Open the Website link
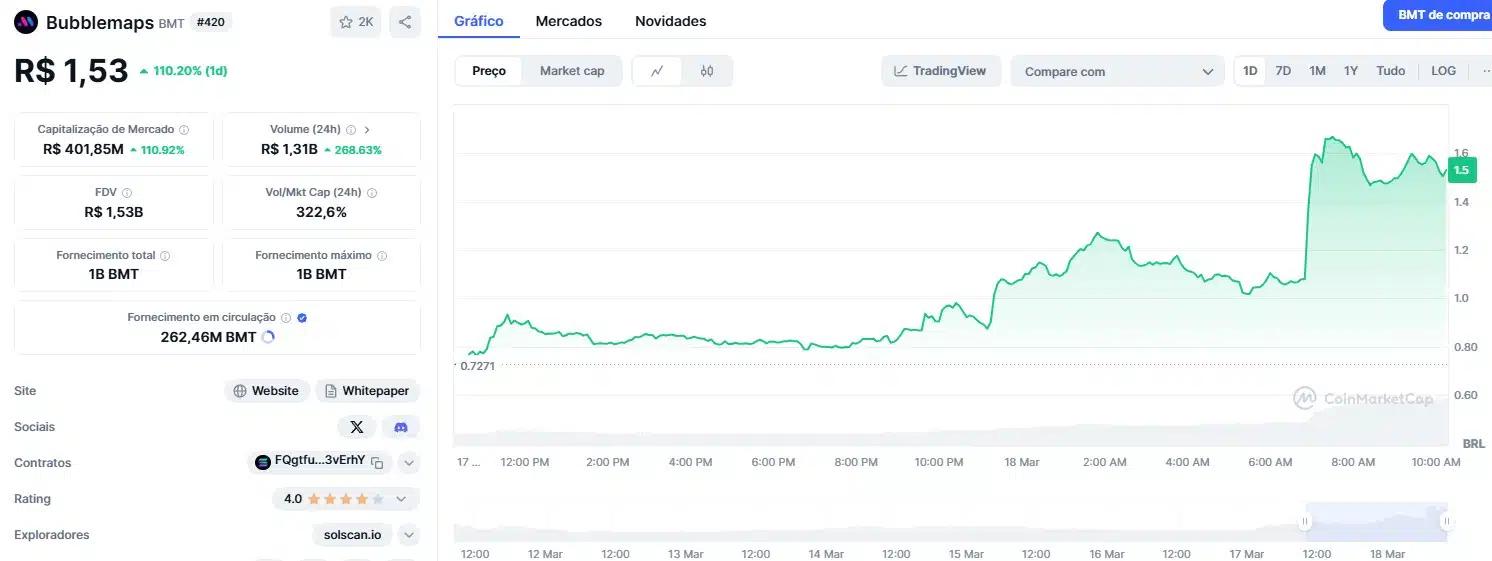 tap(266, 391)
